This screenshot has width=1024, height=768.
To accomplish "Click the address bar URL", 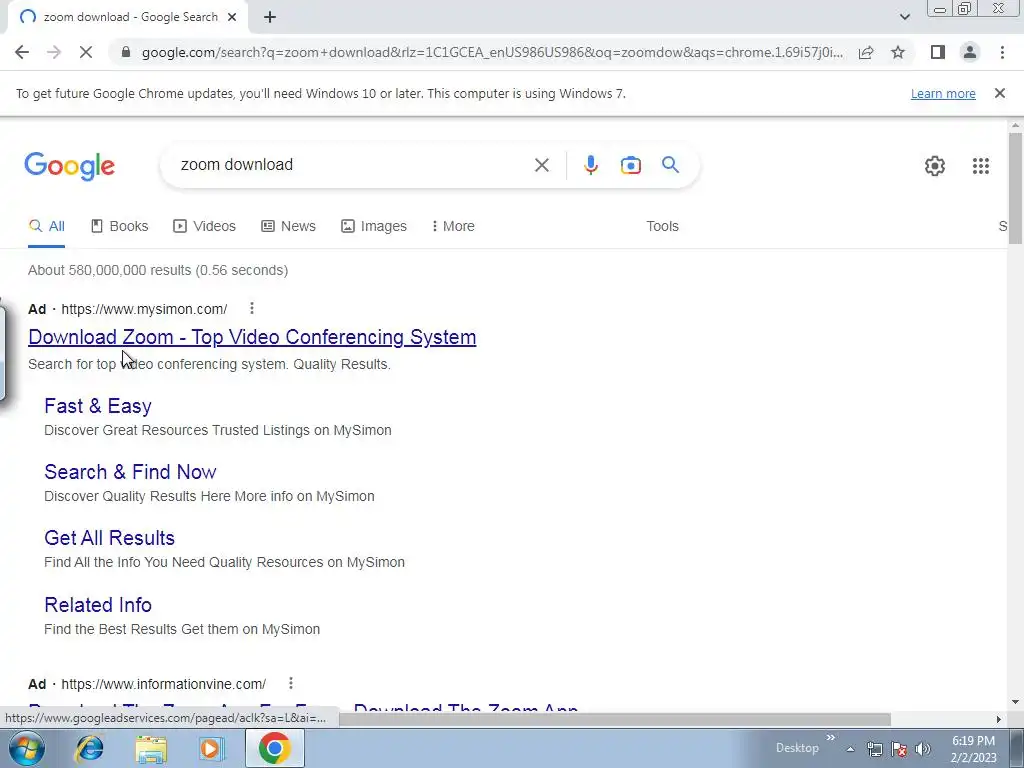I will 492,52.
